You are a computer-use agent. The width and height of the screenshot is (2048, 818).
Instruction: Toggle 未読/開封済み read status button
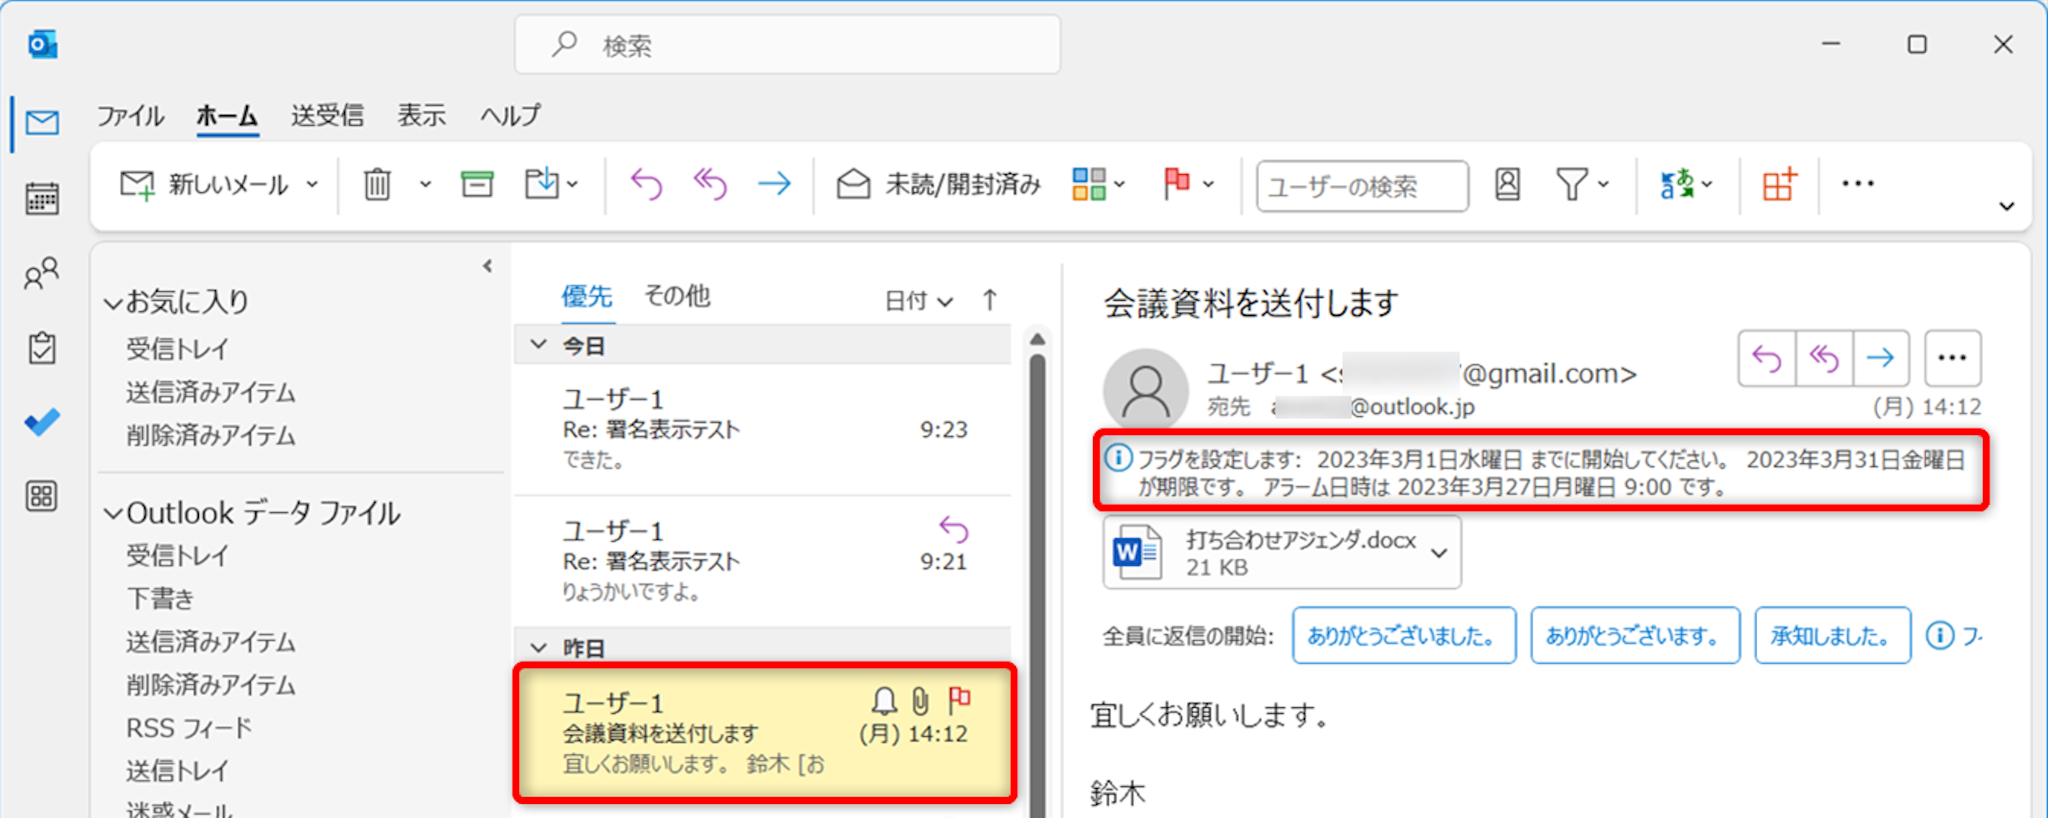click(x=939, y=185)
